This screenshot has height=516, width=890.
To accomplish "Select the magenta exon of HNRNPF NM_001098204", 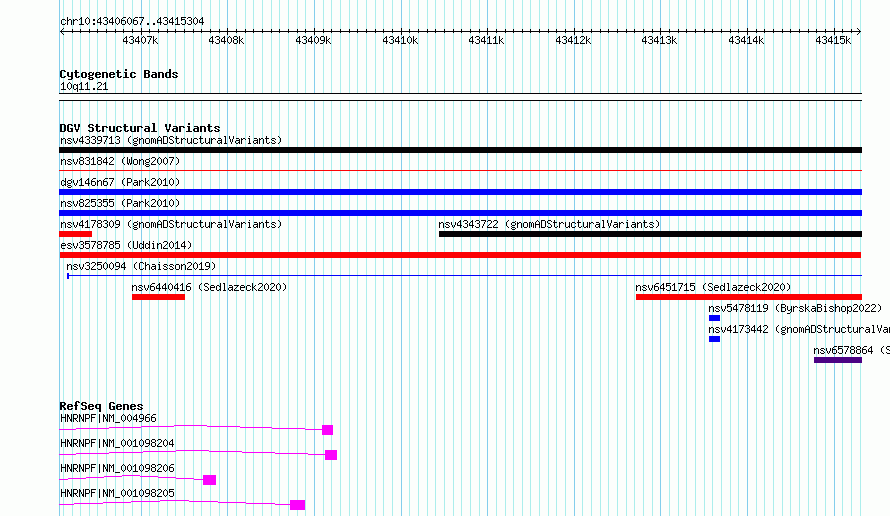I will (x=331, y=455).
